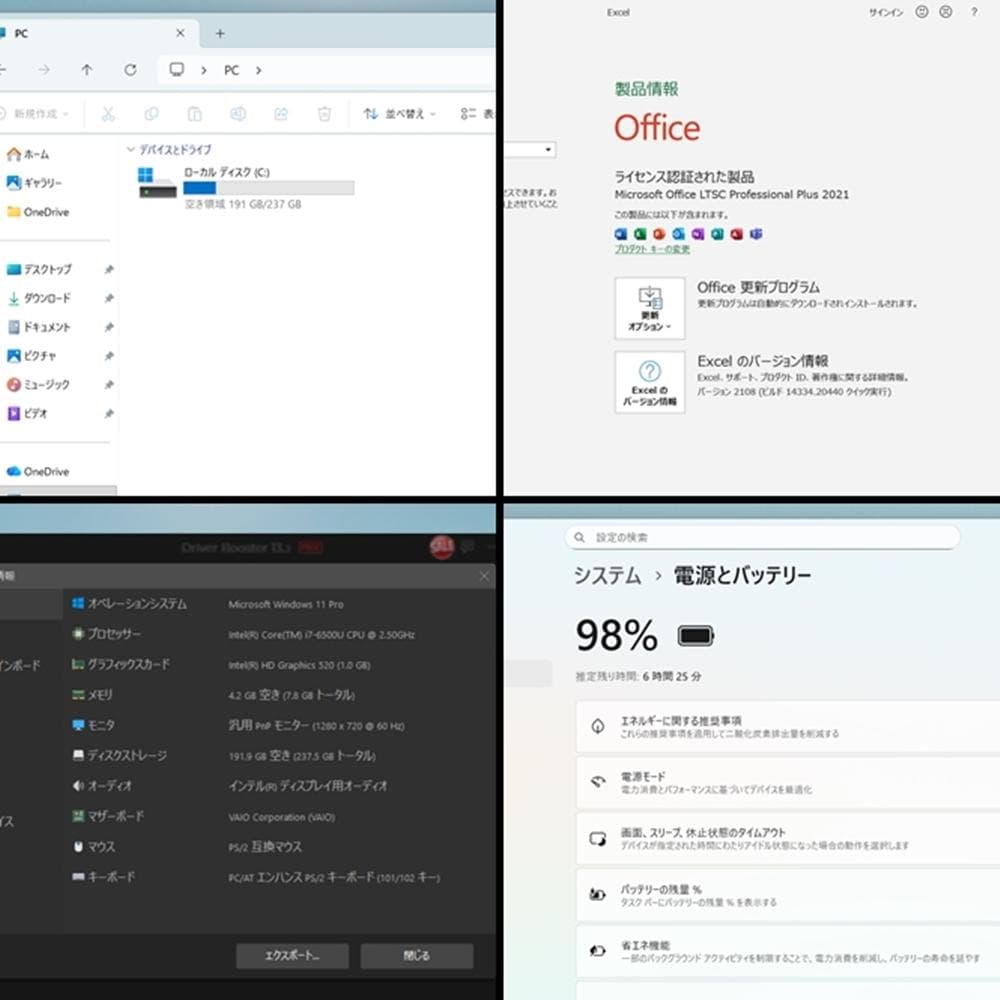Click the Cut icon on the Explorer toolbar
This screenshot has height=1000, width=1000.
(108, 114)
